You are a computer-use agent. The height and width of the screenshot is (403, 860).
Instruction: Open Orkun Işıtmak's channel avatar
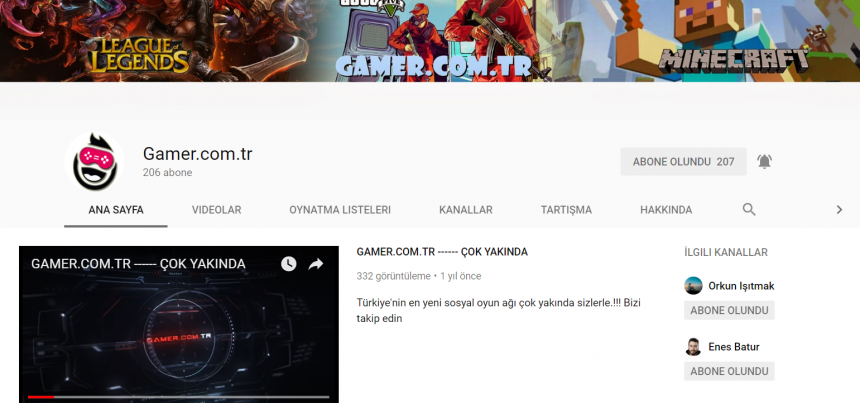[x=693, y=286]
